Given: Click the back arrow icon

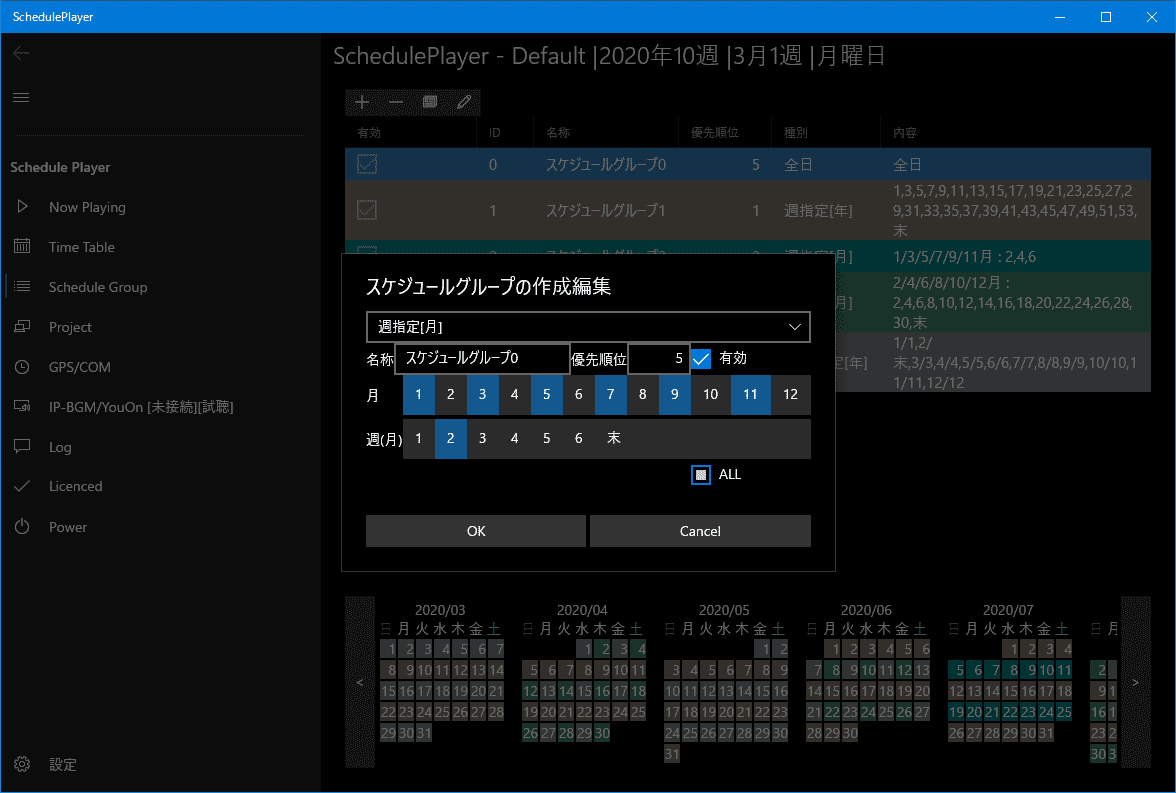Looking at the screenshot, I should 21,53.
